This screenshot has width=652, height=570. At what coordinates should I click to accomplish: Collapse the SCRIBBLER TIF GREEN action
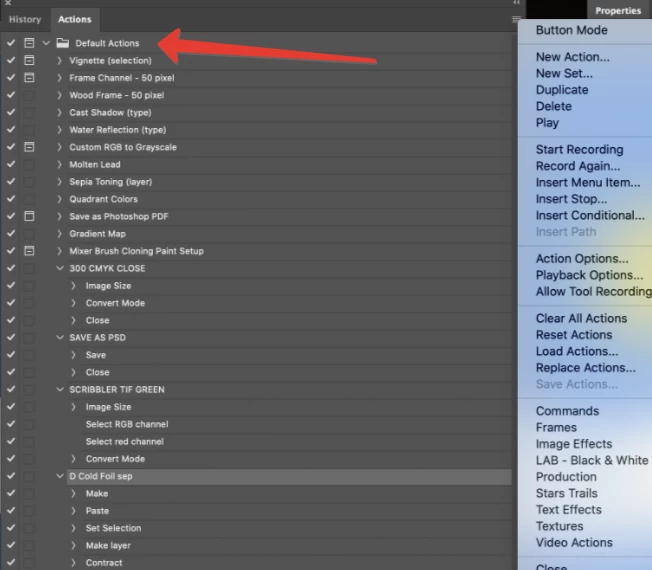60,389
